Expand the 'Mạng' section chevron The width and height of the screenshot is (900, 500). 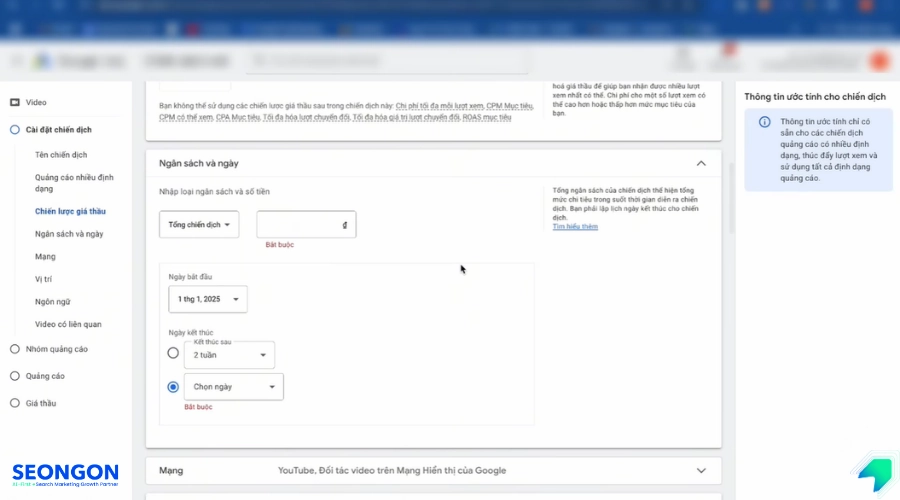coord(701,471)
